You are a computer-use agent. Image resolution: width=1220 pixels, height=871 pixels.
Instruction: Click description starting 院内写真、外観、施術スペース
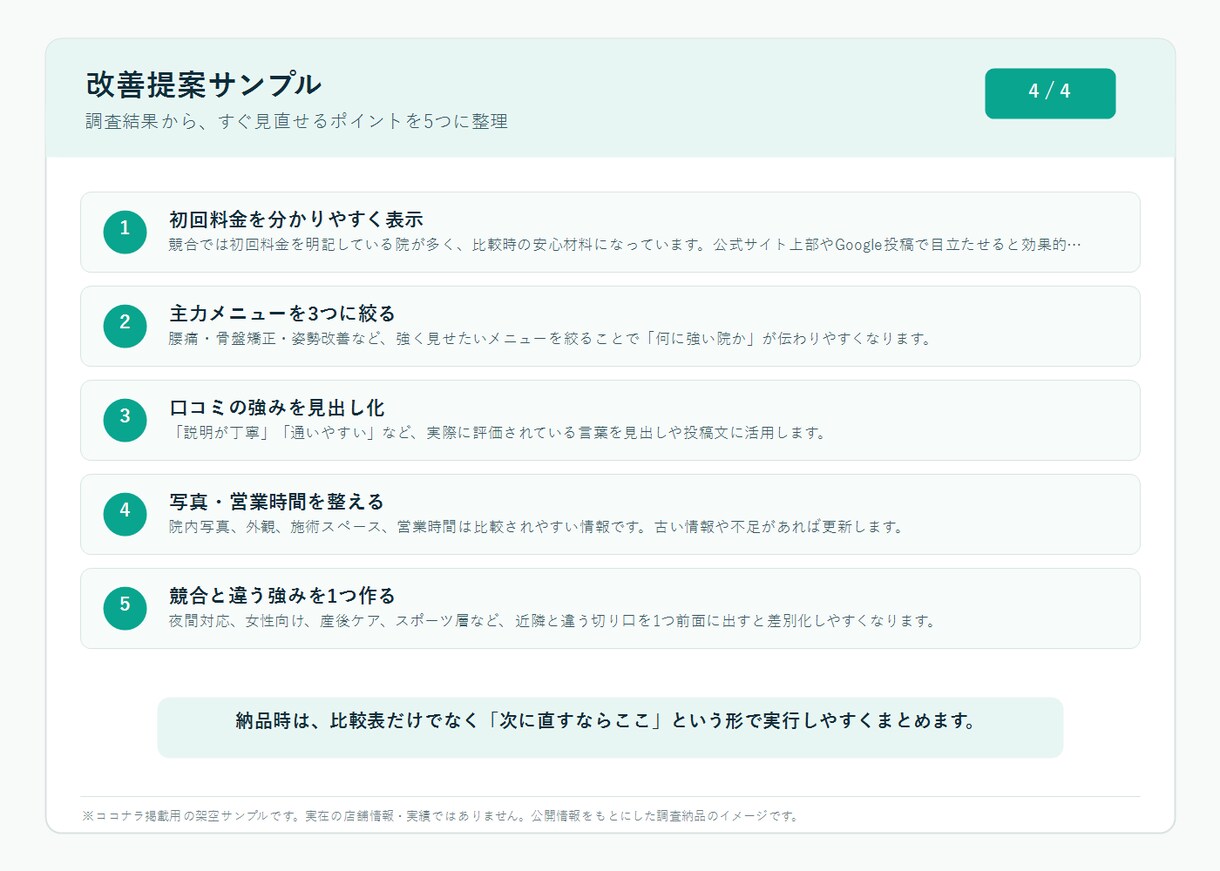click(x=536, y=527)
